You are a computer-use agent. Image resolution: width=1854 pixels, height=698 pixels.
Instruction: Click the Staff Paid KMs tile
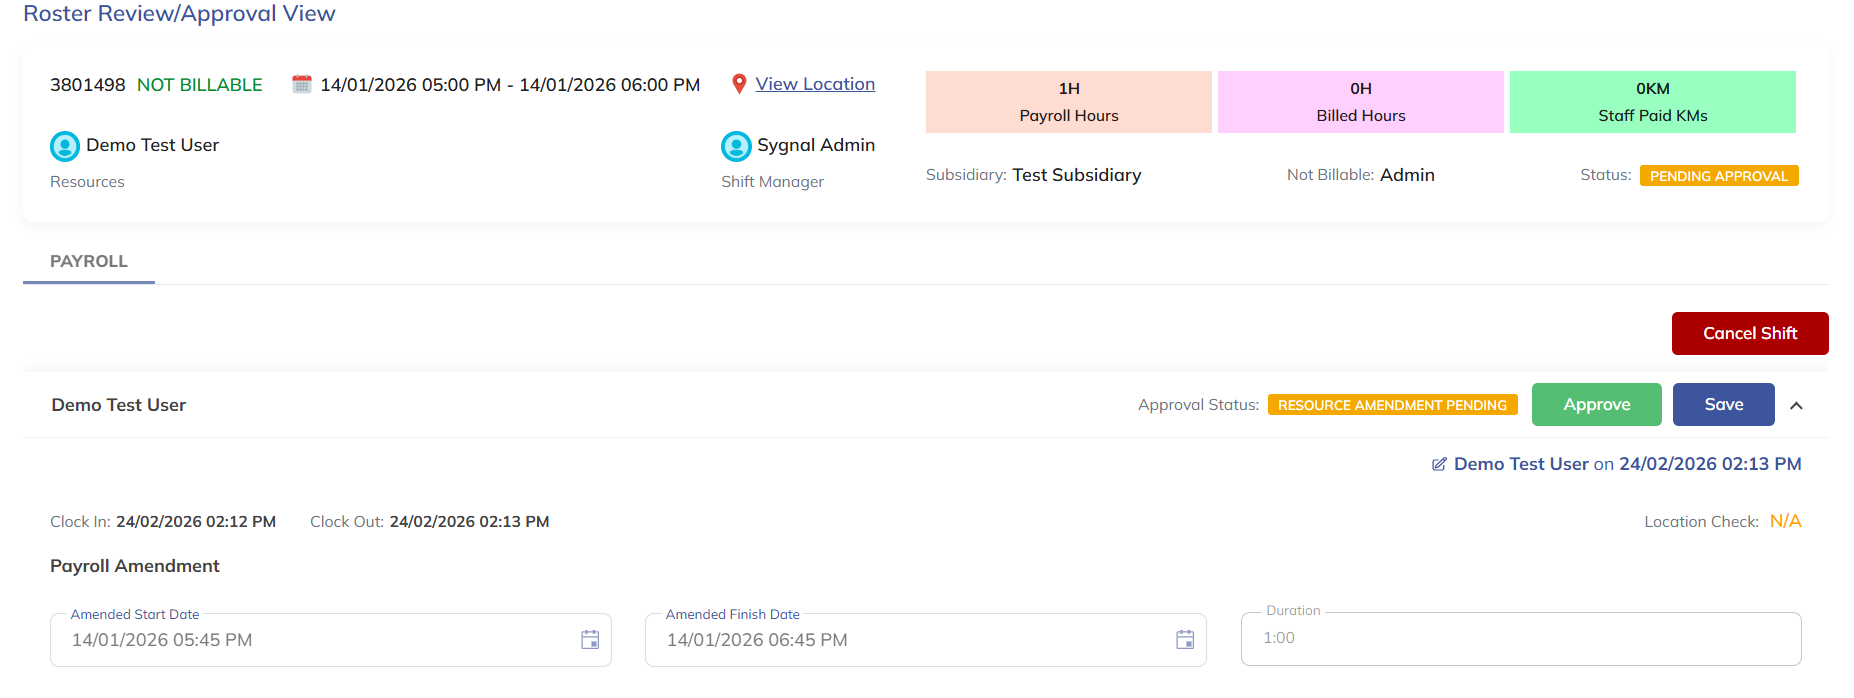1652,102
